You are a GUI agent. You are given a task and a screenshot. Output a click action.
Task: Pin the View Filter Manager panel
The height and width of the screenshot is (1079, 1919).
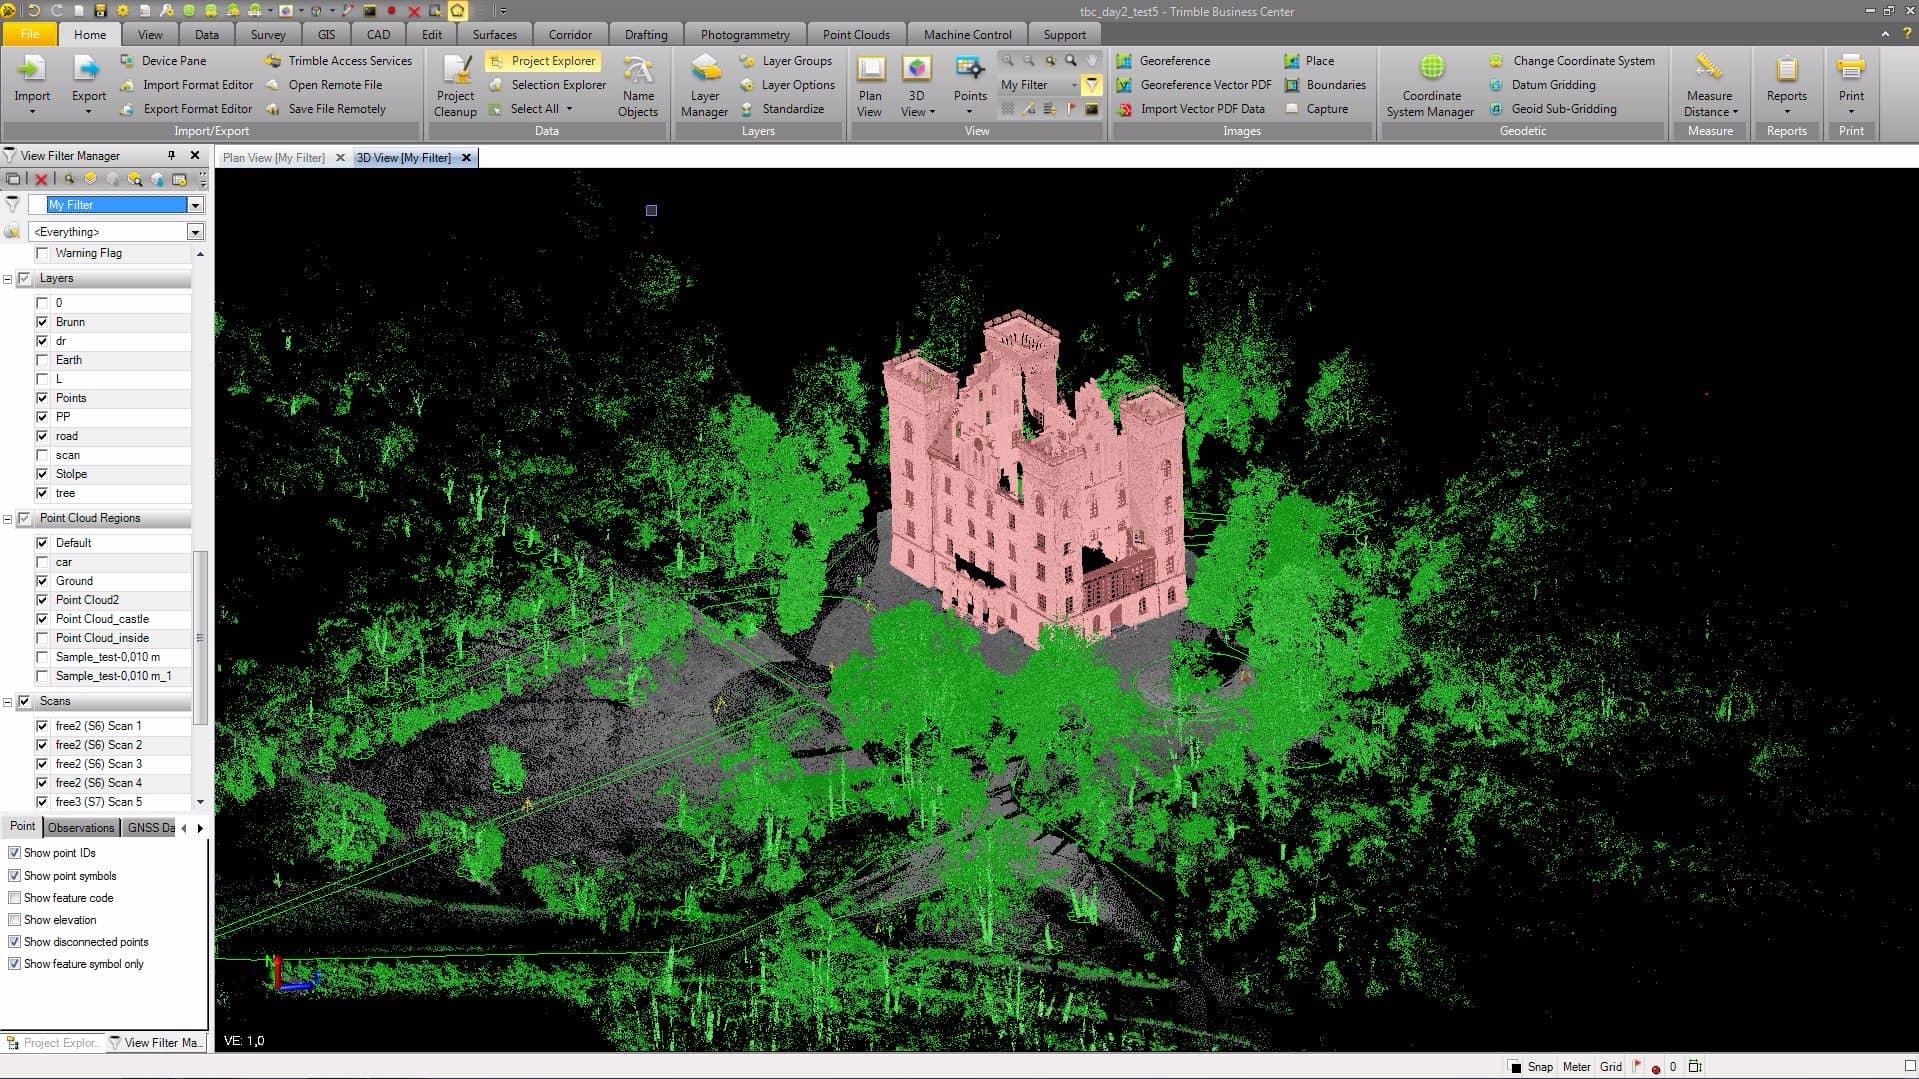pos(171,155)
